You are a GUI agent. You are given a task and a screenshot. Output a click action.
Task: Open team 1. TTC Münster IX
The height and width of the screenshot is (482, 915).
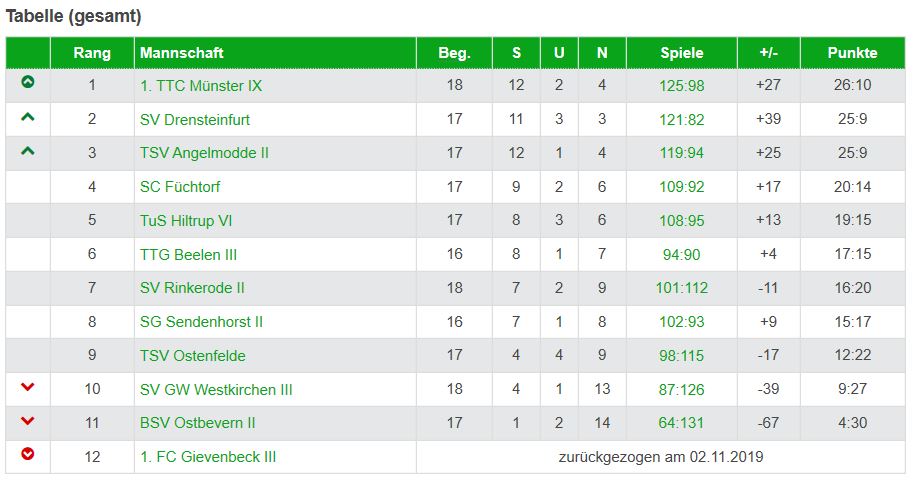pyautogui.click(x=201, y=86)
